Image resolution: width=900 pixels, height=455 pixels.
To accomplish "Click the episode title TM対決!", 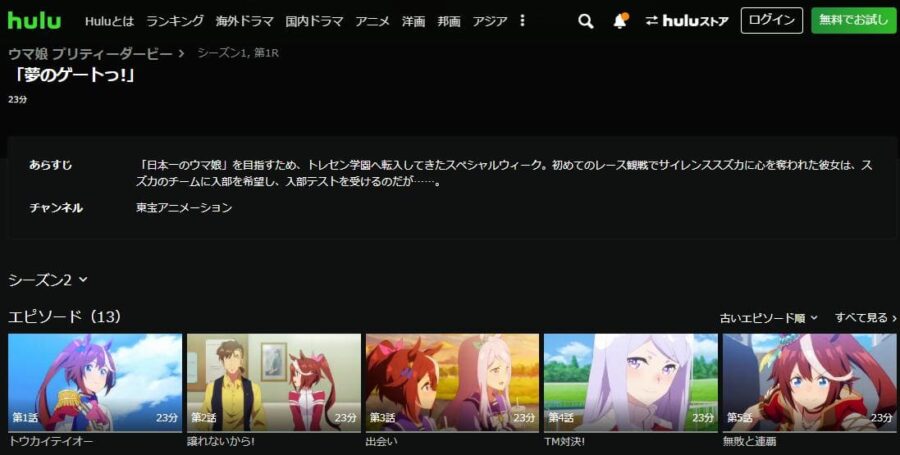I will pos(565,442).
